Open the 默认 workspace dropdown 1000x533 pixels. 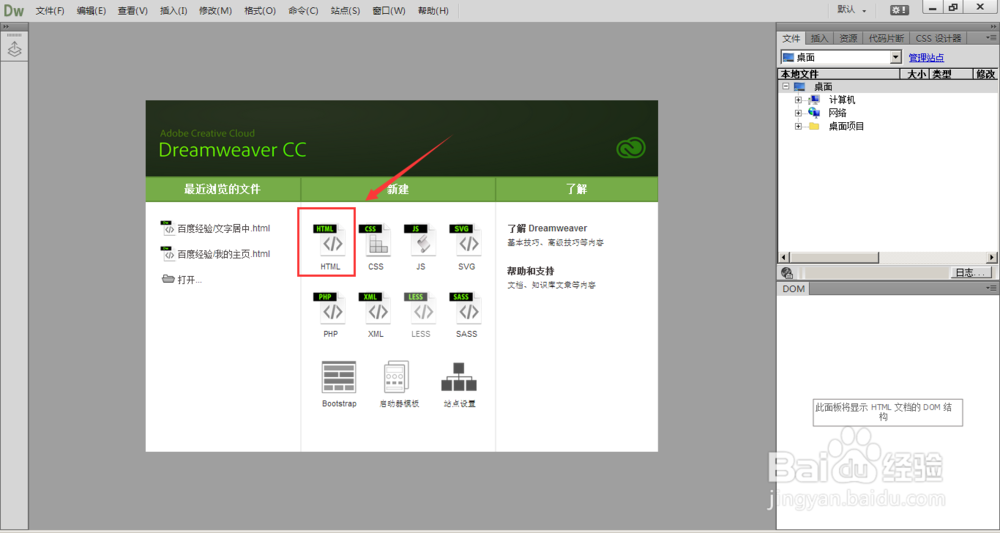click(851, 10)
